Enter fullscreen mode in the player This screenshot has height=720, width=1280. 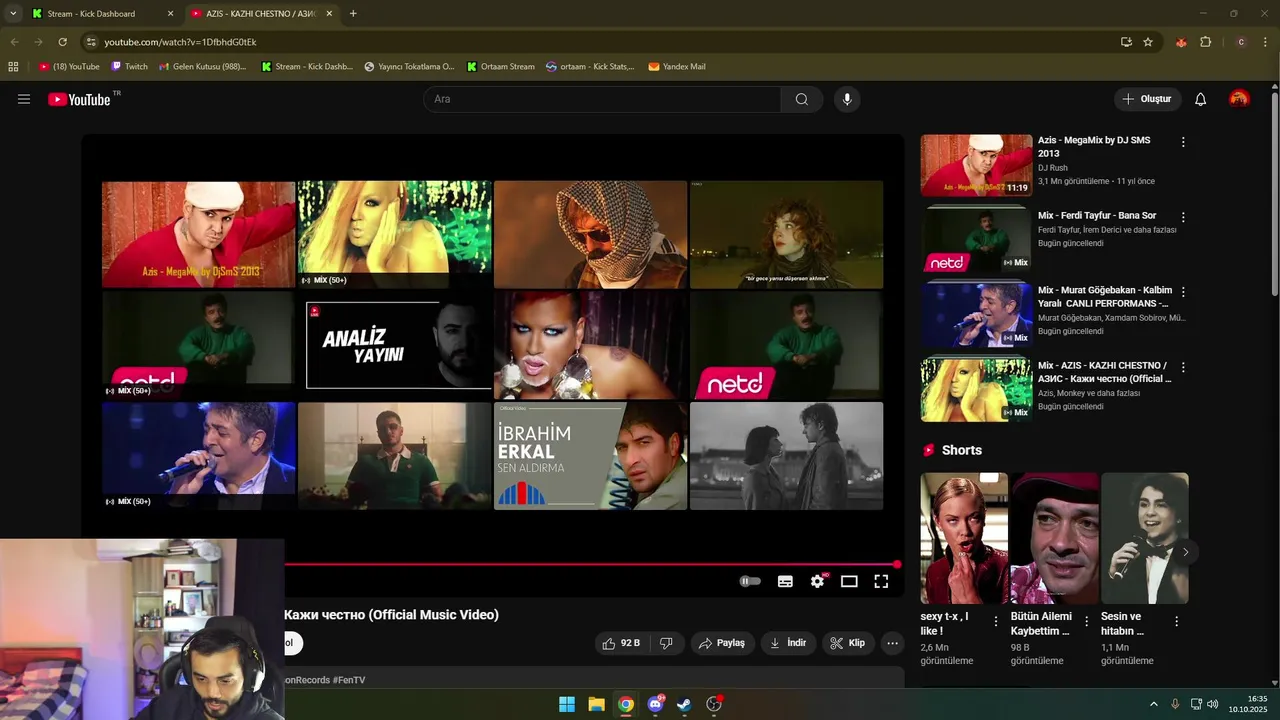pos(881,581)
